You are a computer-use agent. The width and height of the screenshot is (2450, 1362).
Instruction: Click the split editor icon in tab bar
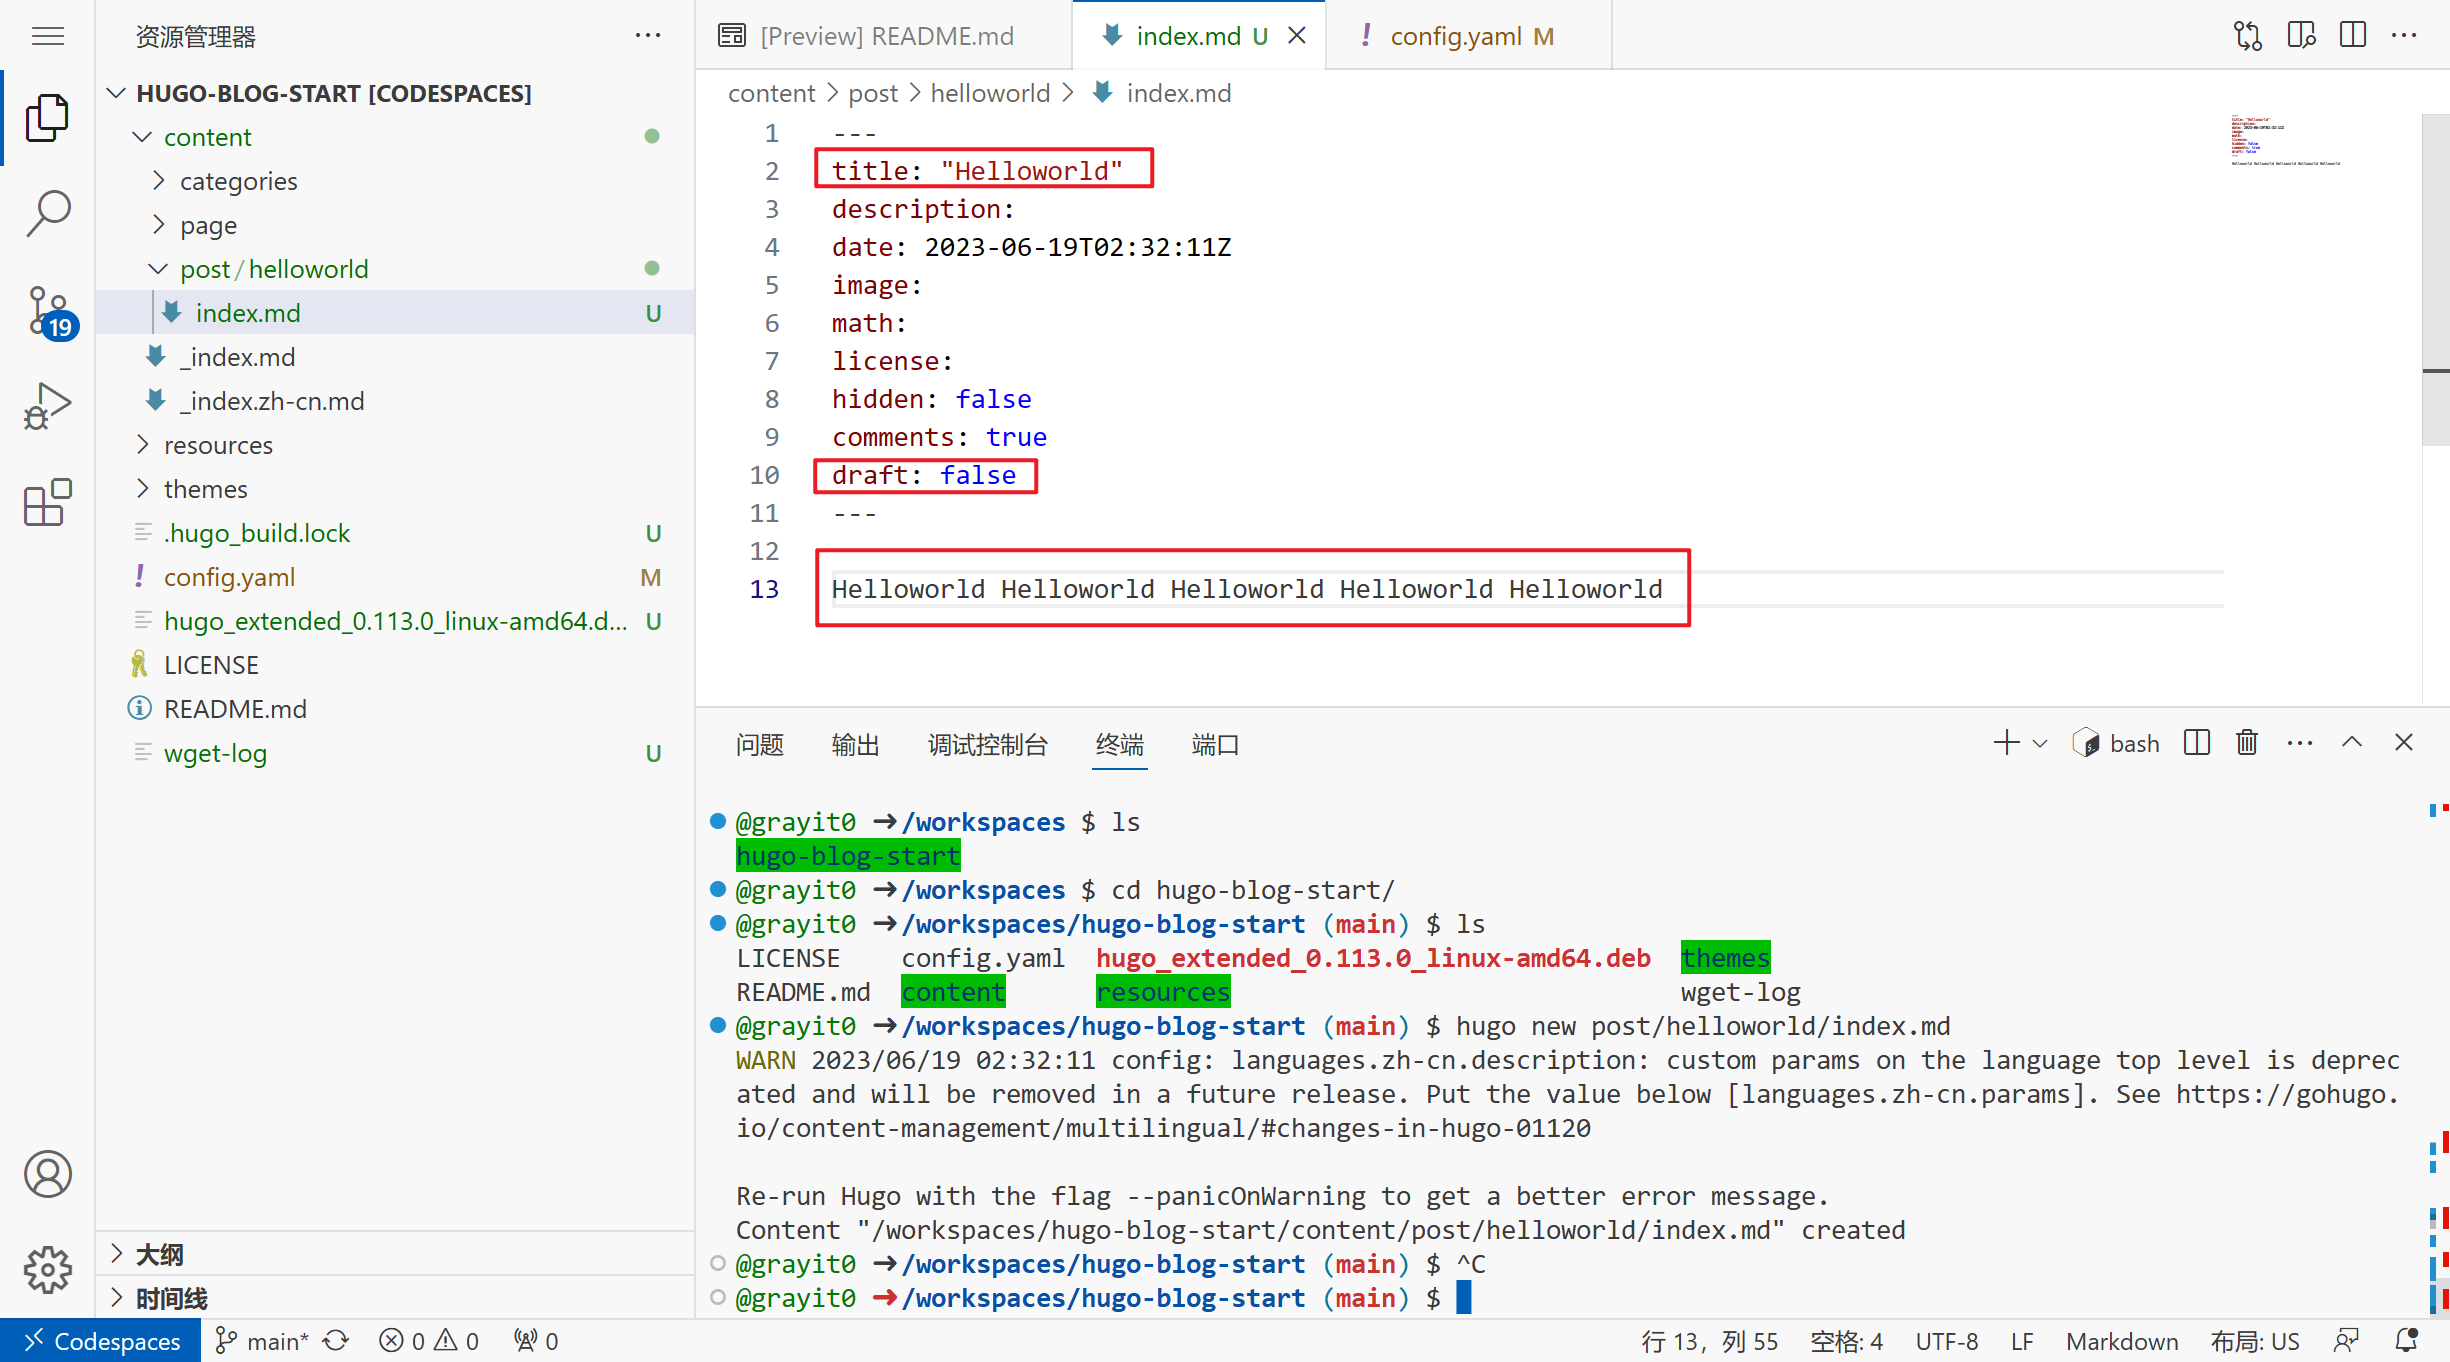tap(2354, 37)
